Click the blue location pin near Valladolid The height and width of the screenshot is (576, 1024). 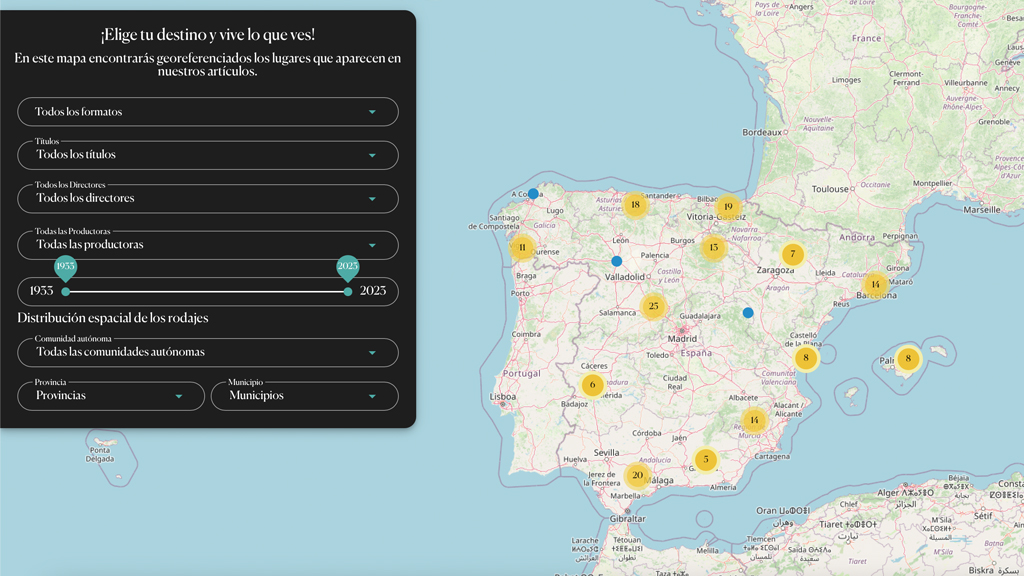[x=617, y=261]
